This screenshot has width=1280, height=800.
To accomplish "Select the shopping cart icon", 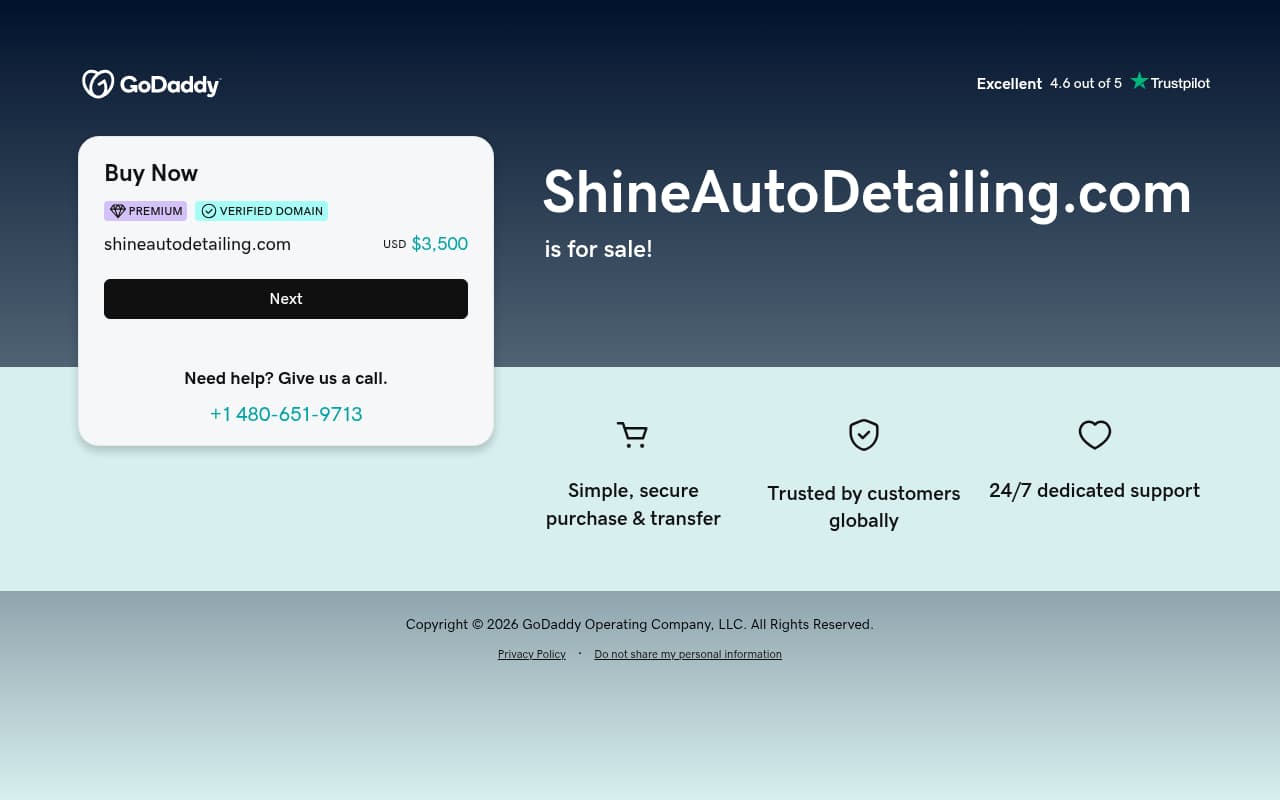I will (632, 435).
